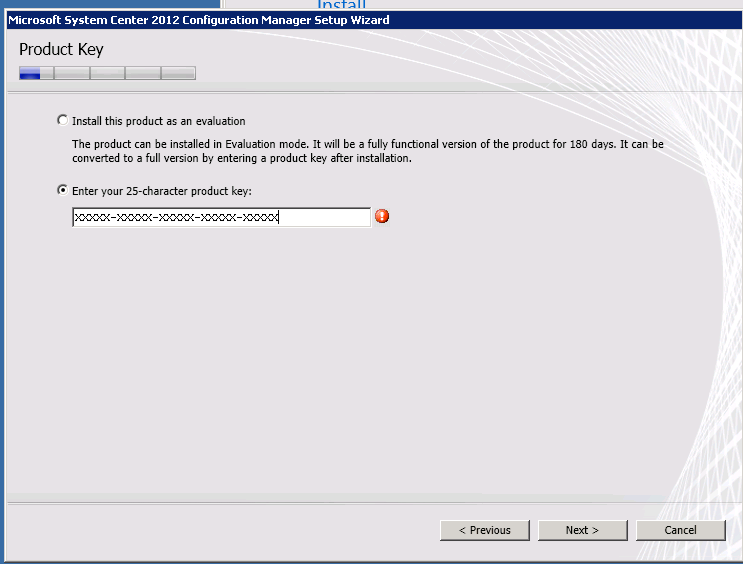The height and width of the screenshot is (564, 743).
Task: Go back with the Previous button
Action: pyautogui.click(x=485, y=530)
